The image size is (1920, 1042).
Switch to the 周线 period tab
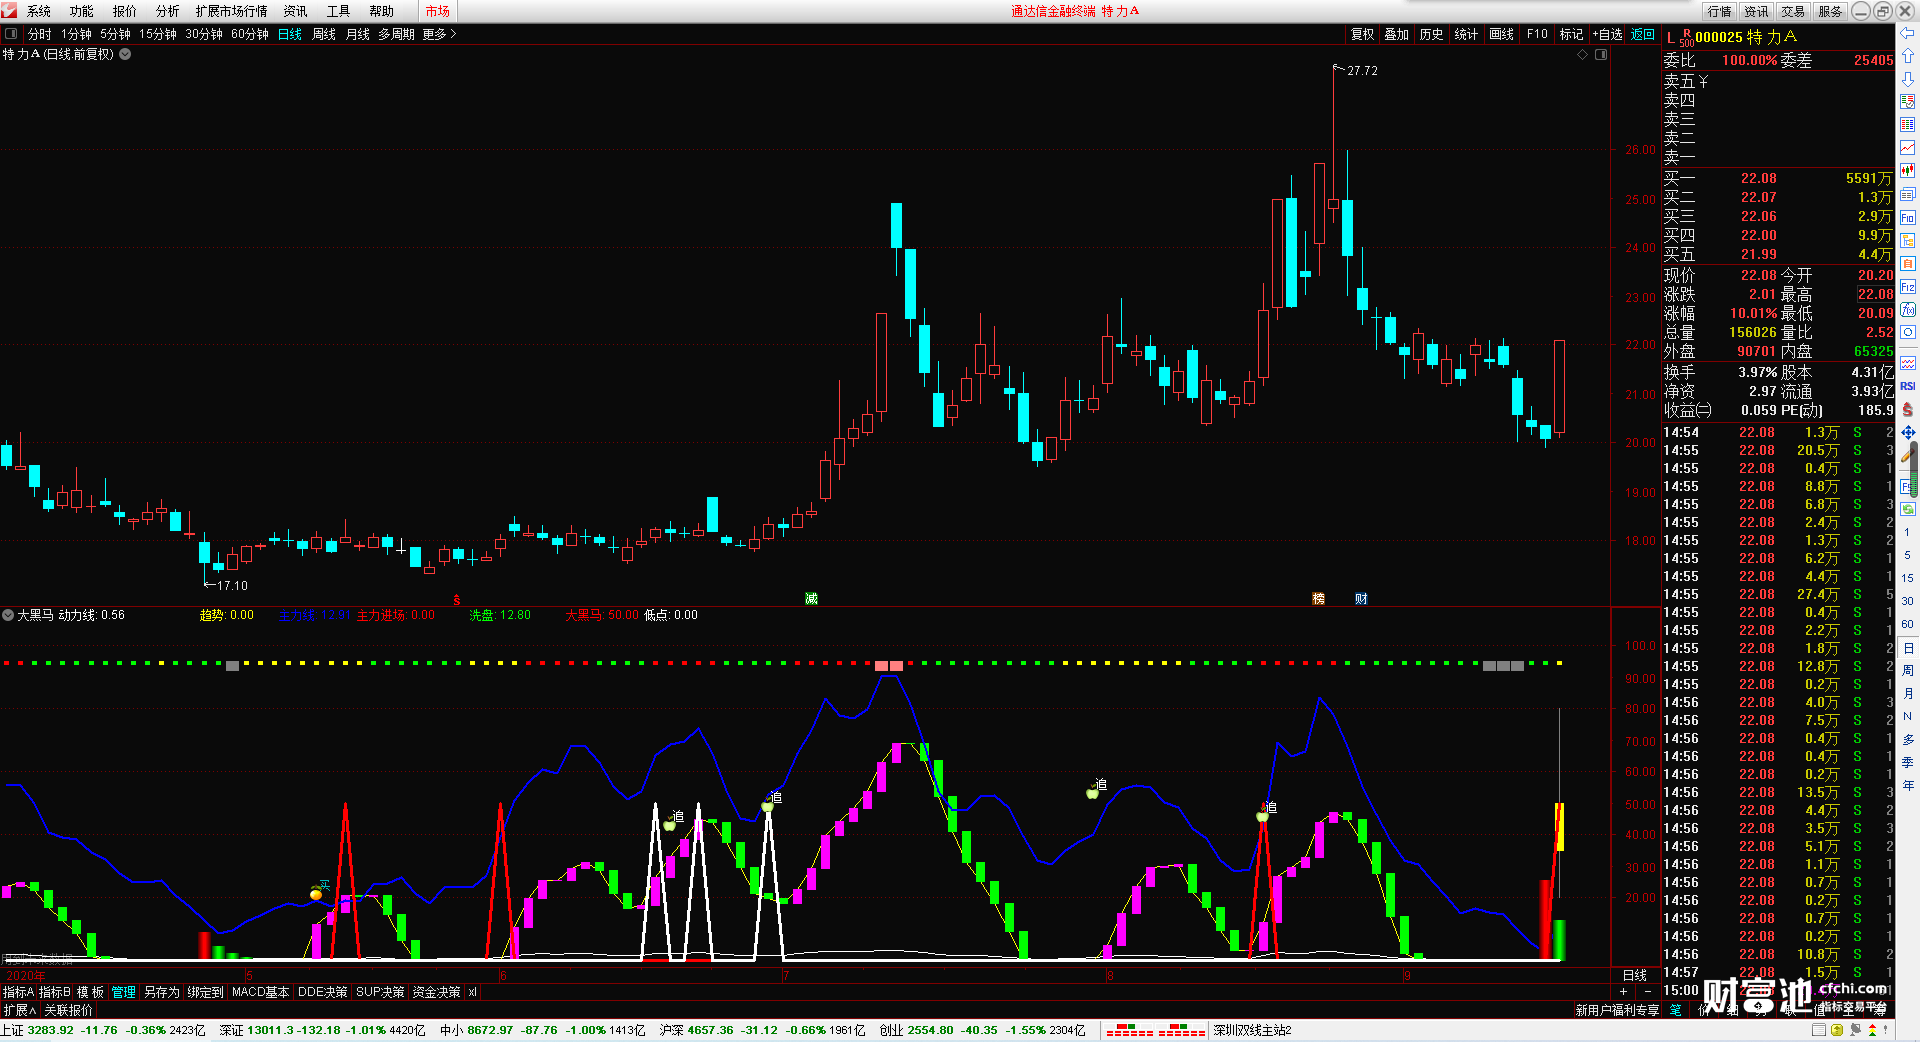324,34
